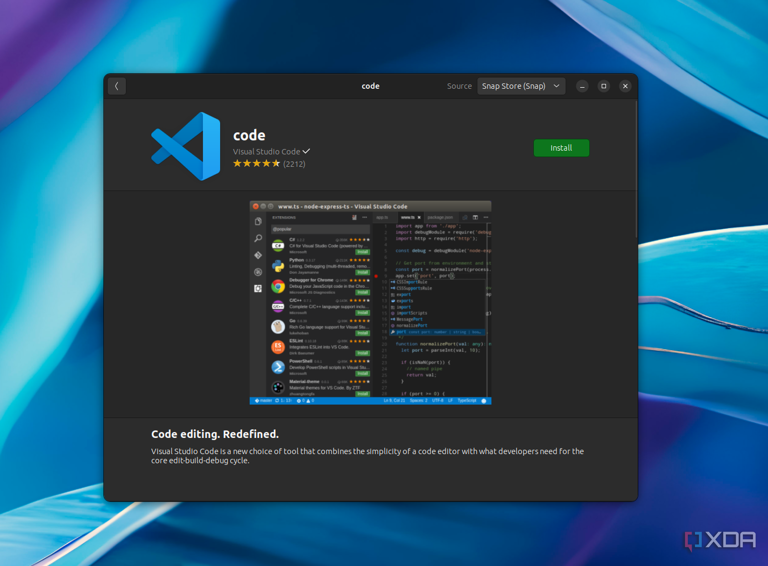Click the search magnifier icon in the screenshot sidebar
Image resolution: width=768 pixels, height=566 pixels.
(x=258, y=238)
